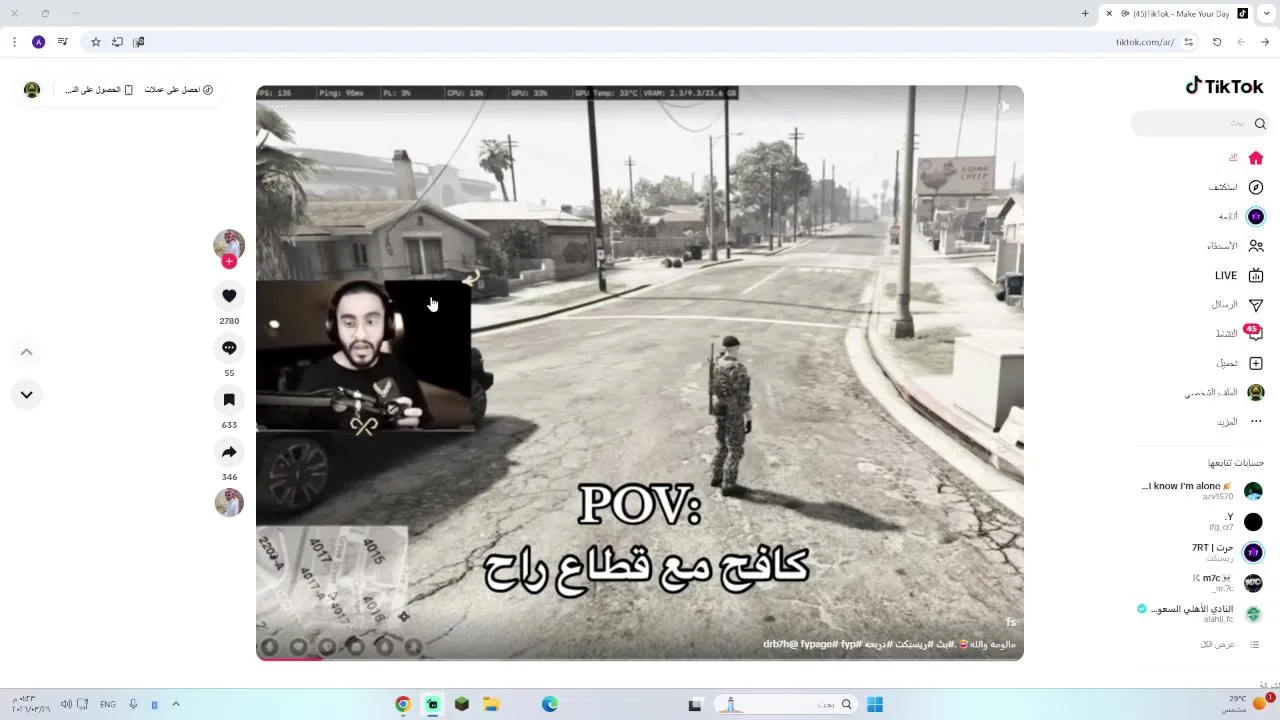Go to previous video with up arrow
The height and width of the screenshot is (720, 1280).
click(27, 352)
